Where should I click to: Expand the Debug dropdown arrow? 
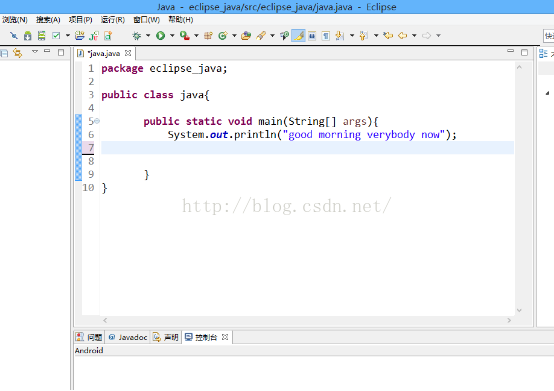(x=148, y=36)
